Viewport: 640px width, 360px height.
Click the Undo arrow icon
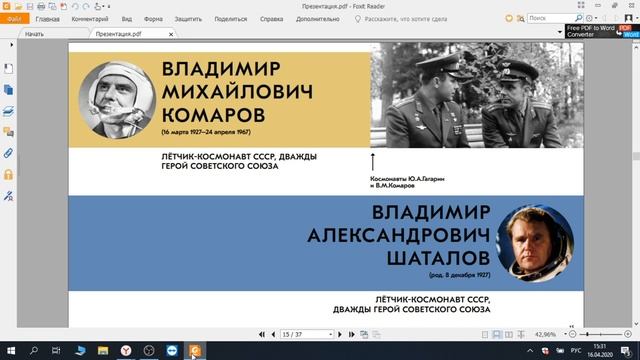(x=75, y=6)
